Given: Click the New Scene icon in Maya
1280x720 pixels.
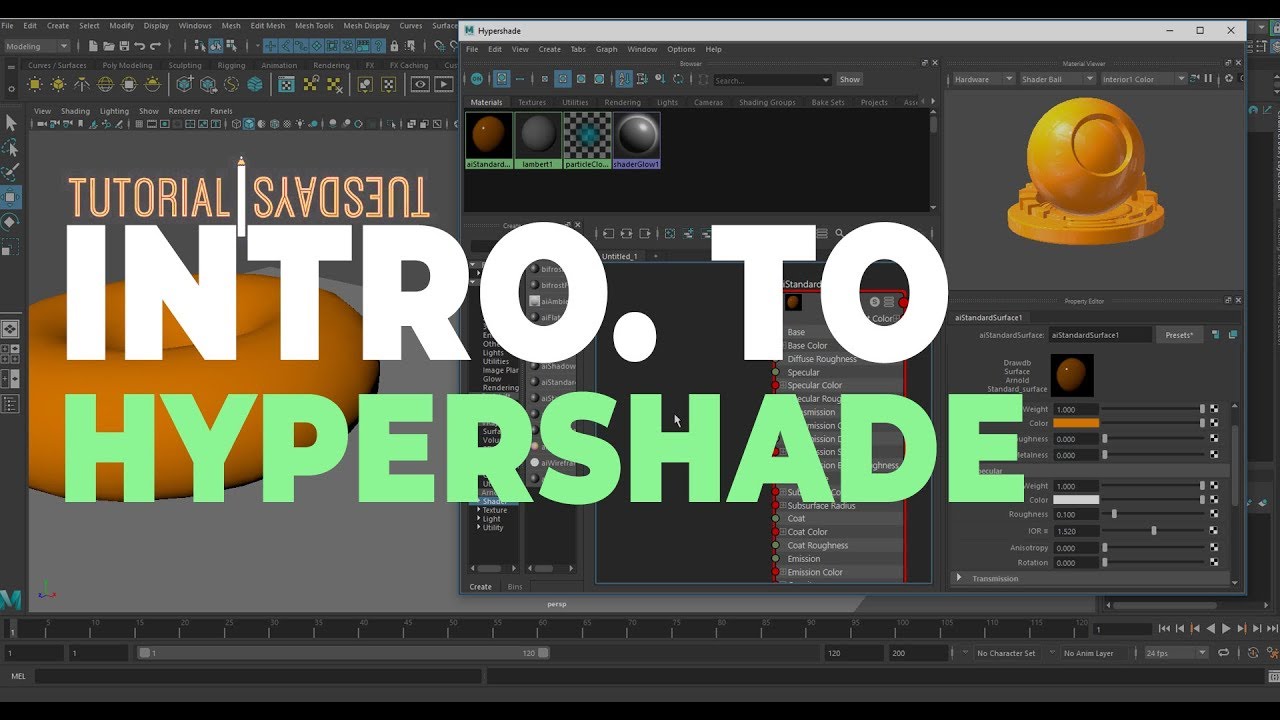Looking at the screenshot, I should tap(93, 46).
